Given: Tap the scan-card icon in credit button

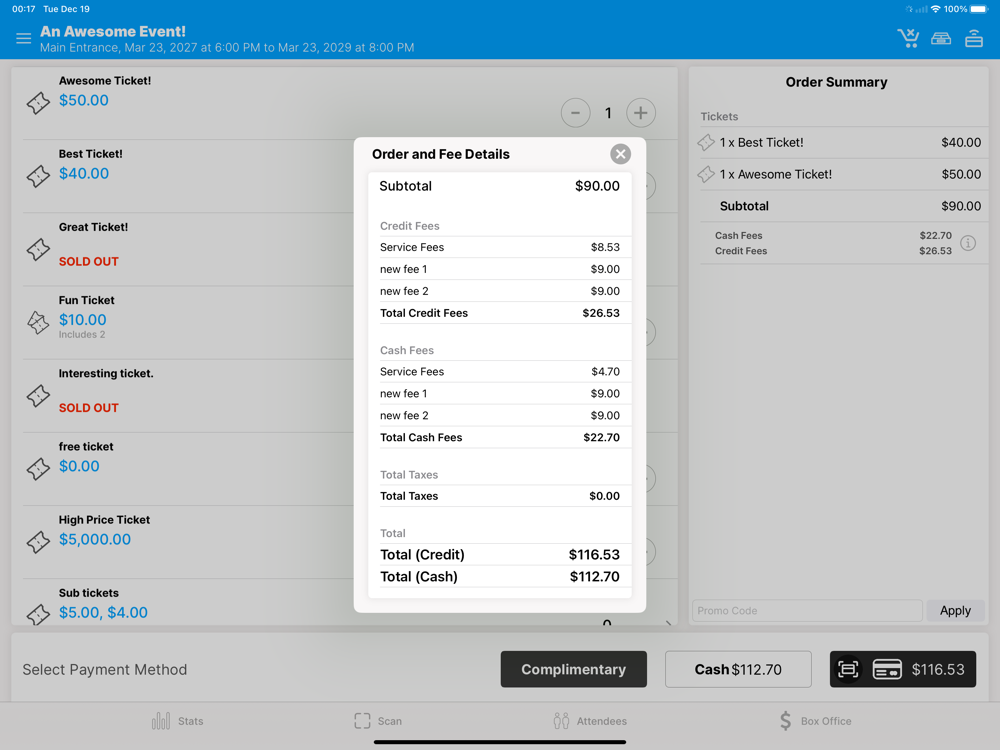Looking at the screenshot, I should pyautogui.click(x=848, y=669).
